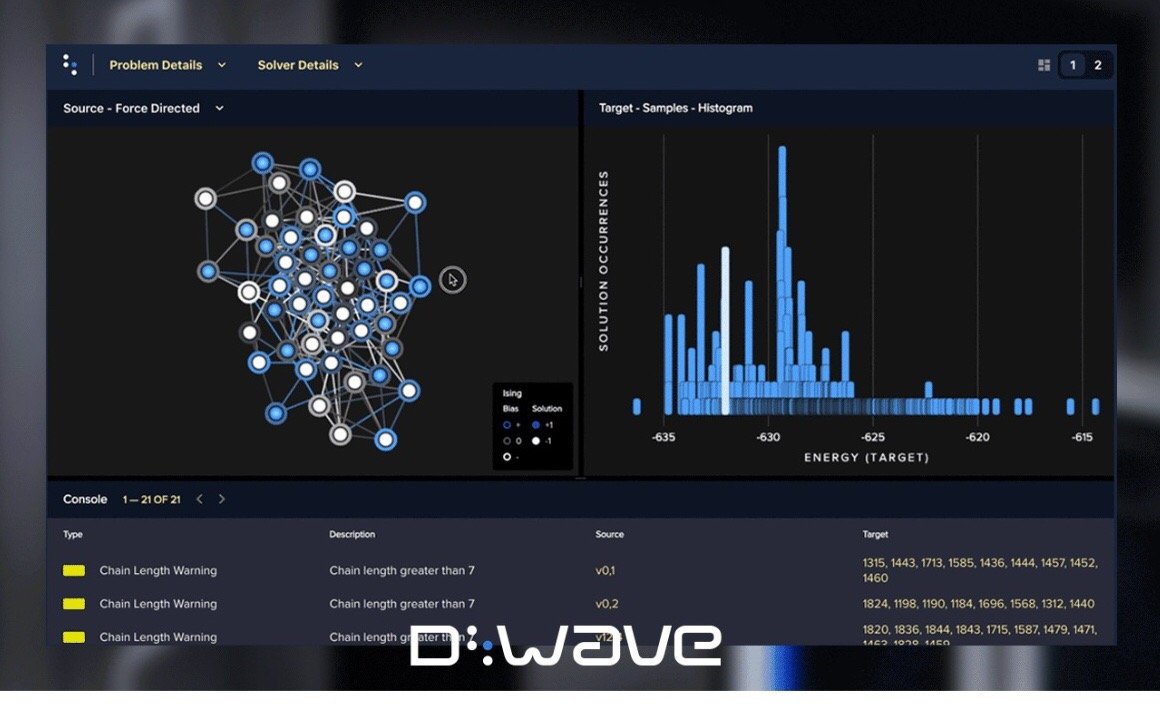Screen dimensions: 1160x716
Task: Click the Console panel label
Action: (85, 499)
